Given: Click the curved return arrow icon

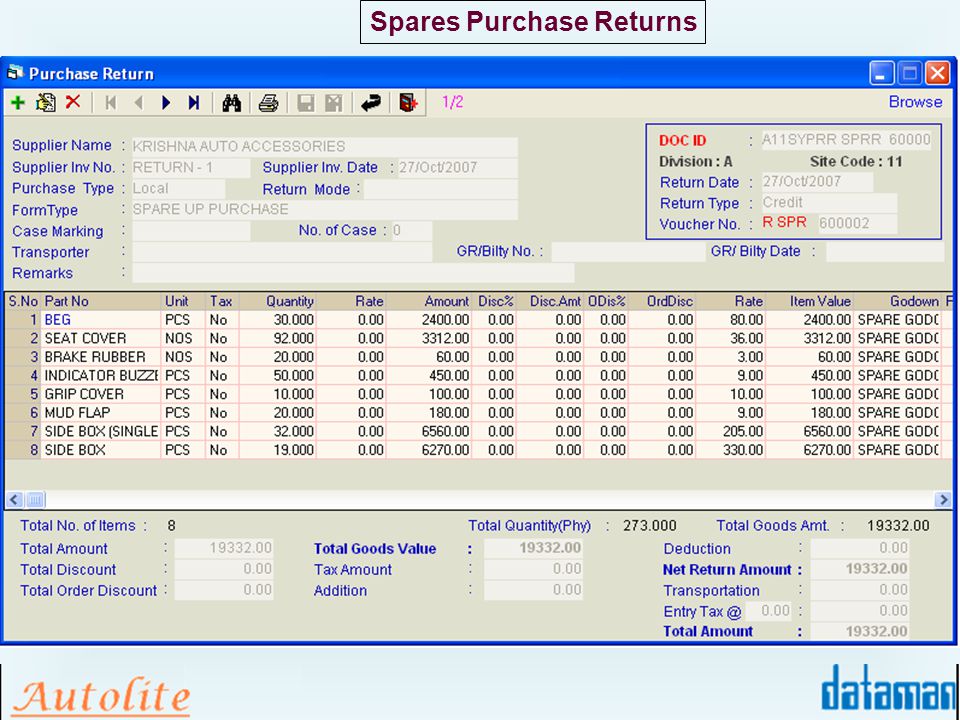Looking at the screenshot, I should tap(371, 103).
